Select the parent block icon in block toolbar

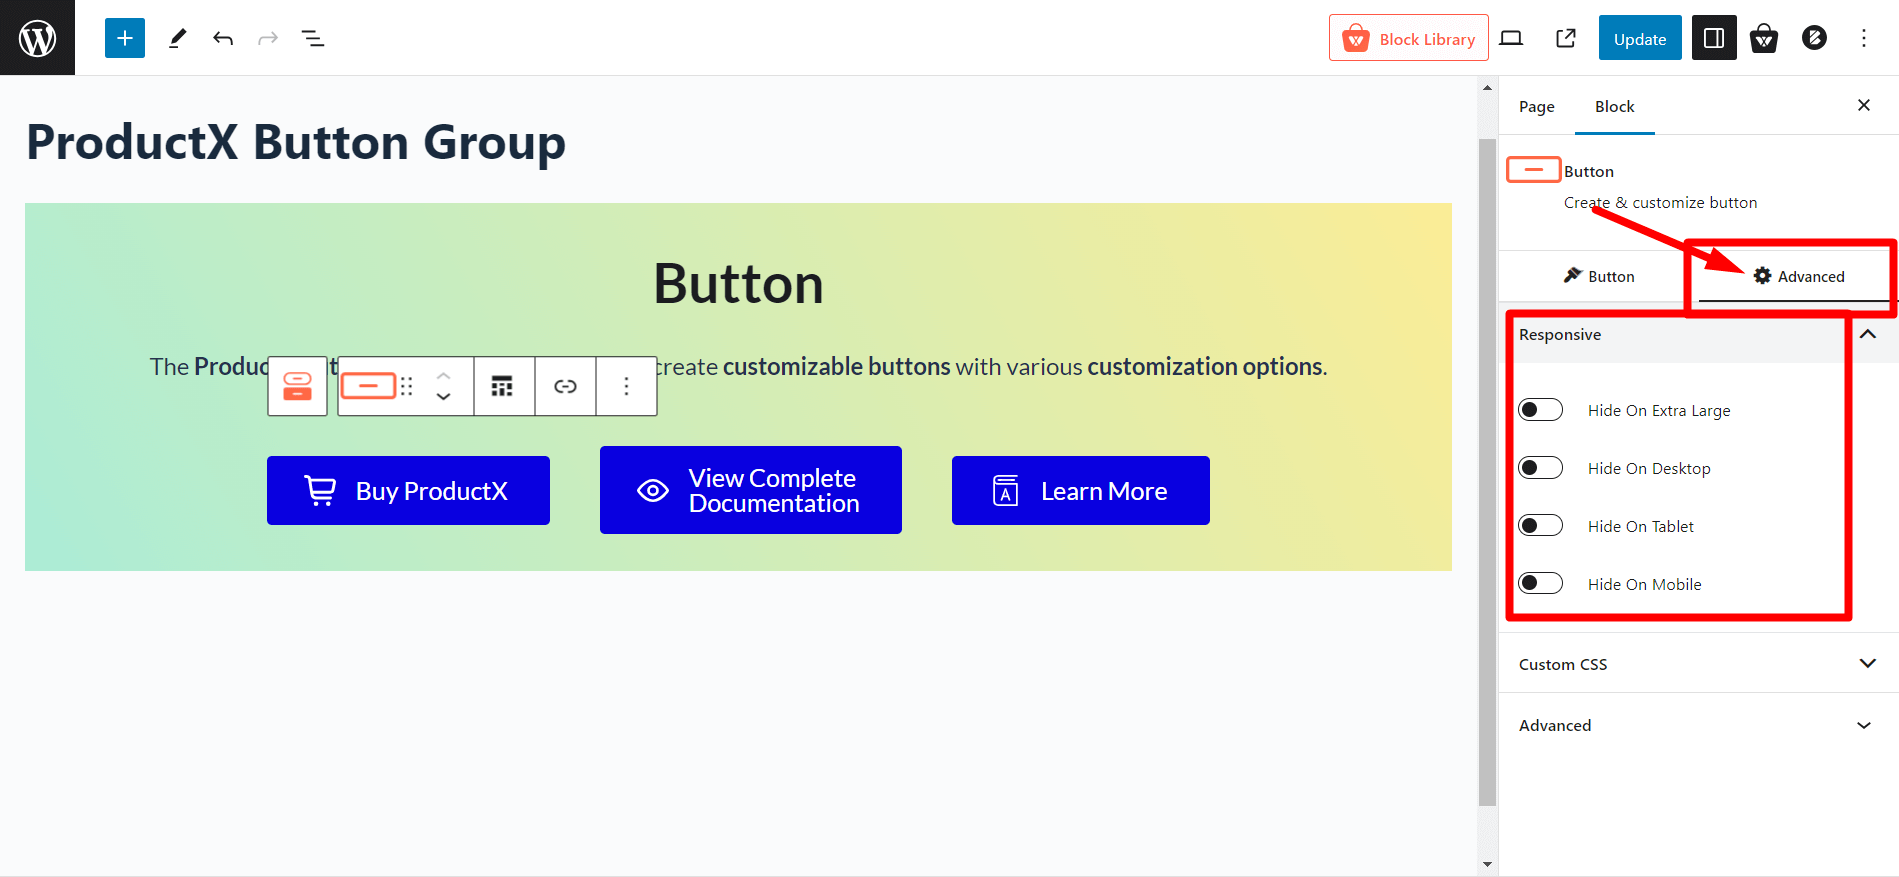(x=297, y=386)
